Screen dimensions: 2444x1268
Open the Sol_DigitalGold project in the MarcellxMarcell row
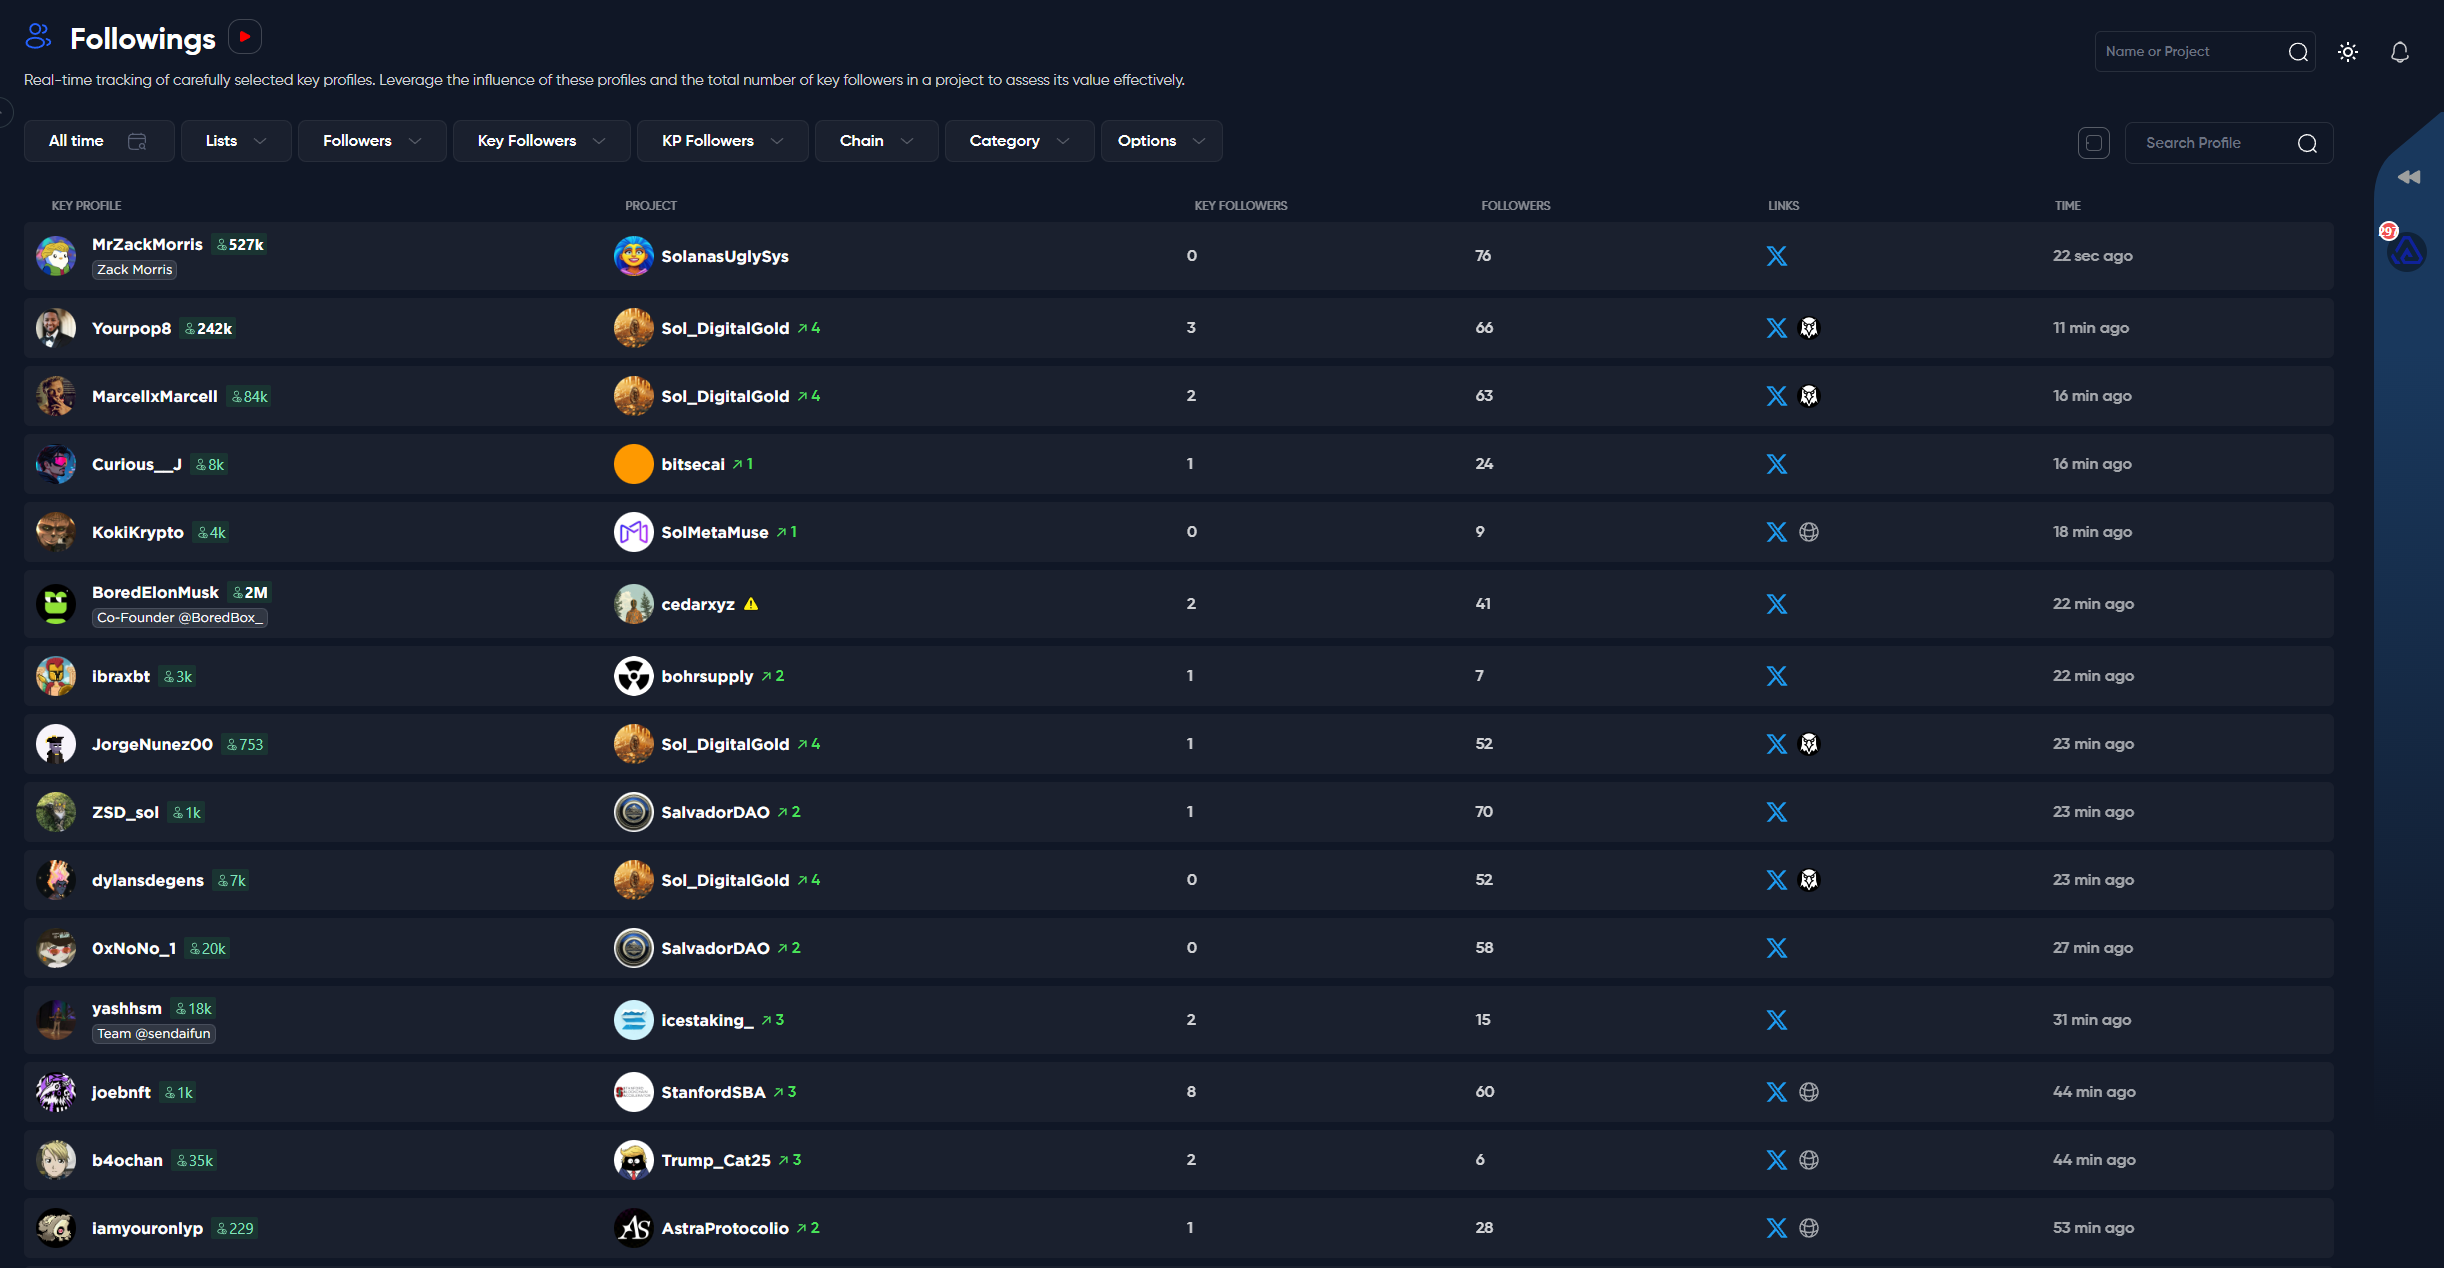click(x=724, y=396)
